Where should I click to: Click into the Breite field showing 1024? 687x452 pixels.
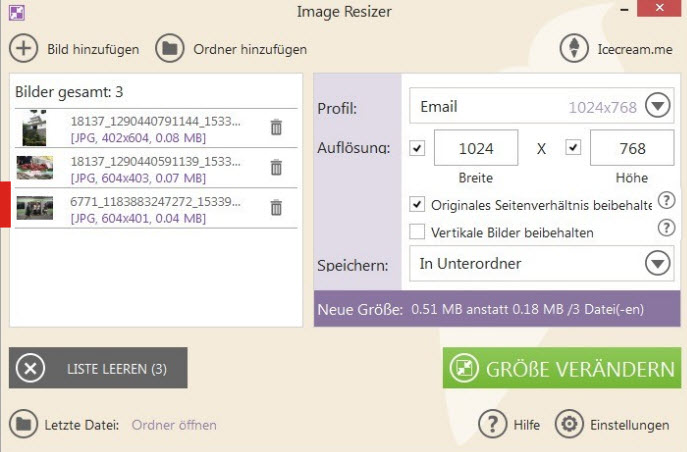[476, 148]
